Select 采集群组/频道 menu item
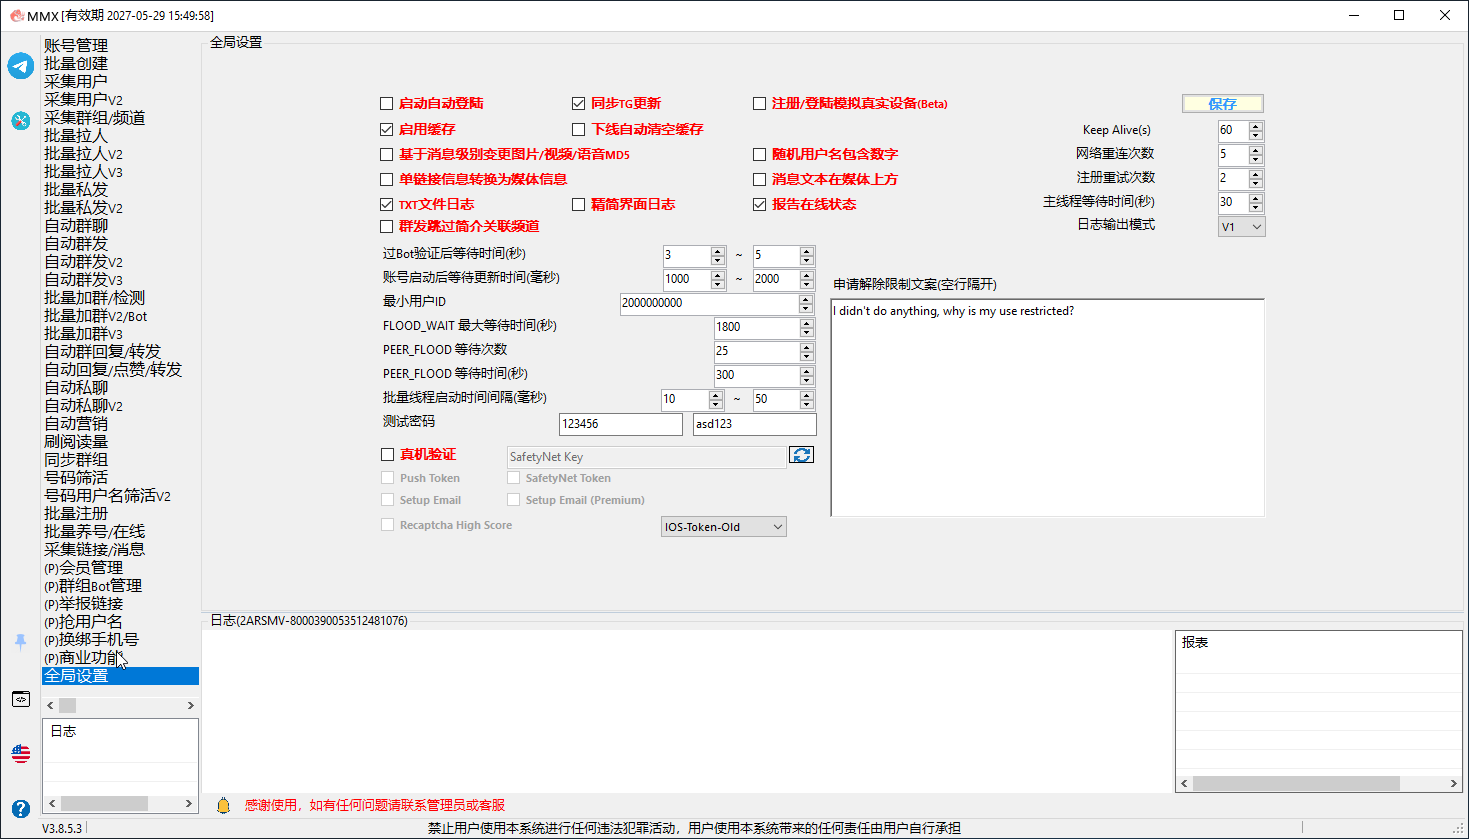1469x839 pixels. (95, 118)
